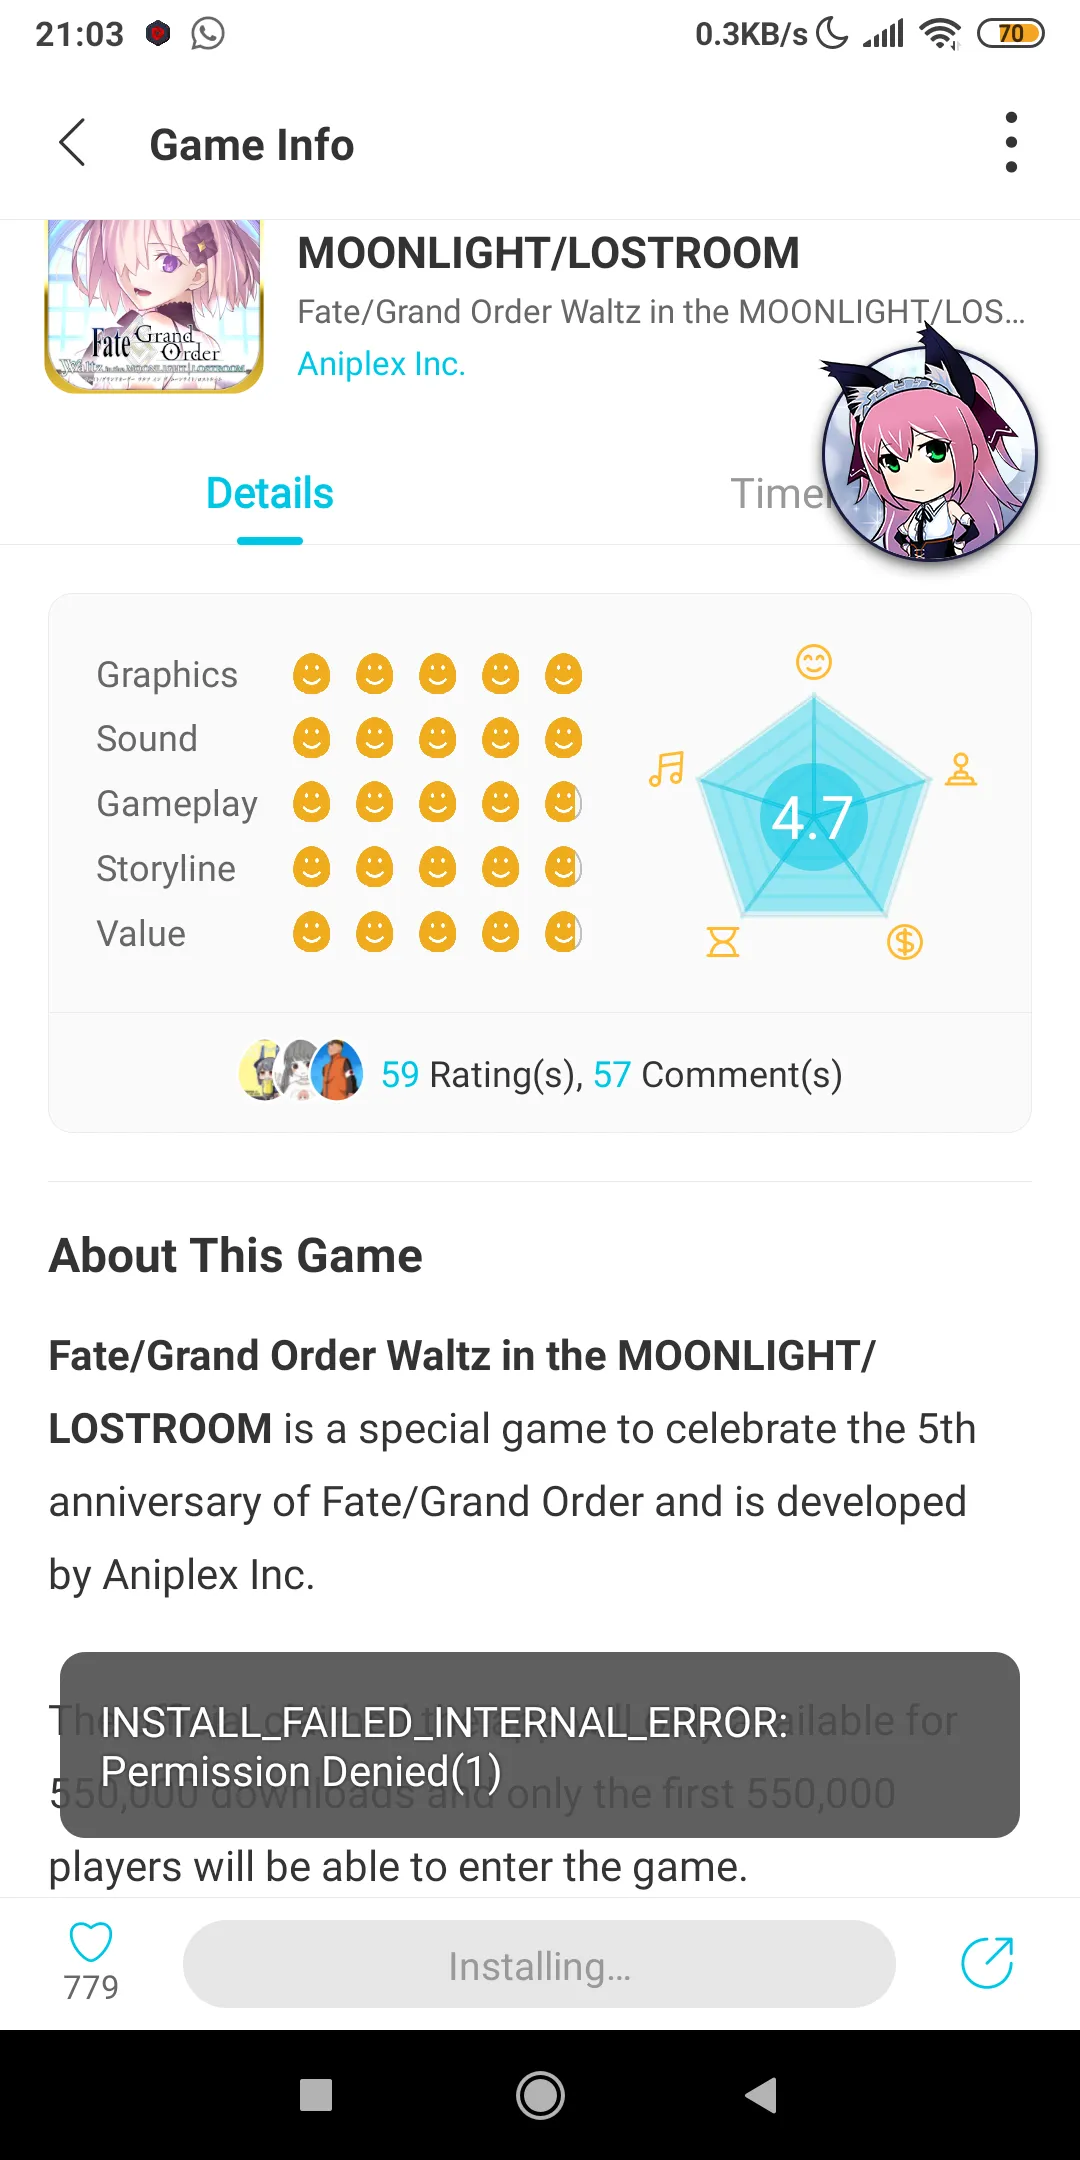Open the three-dot overflow menu

coord(1011,143)
